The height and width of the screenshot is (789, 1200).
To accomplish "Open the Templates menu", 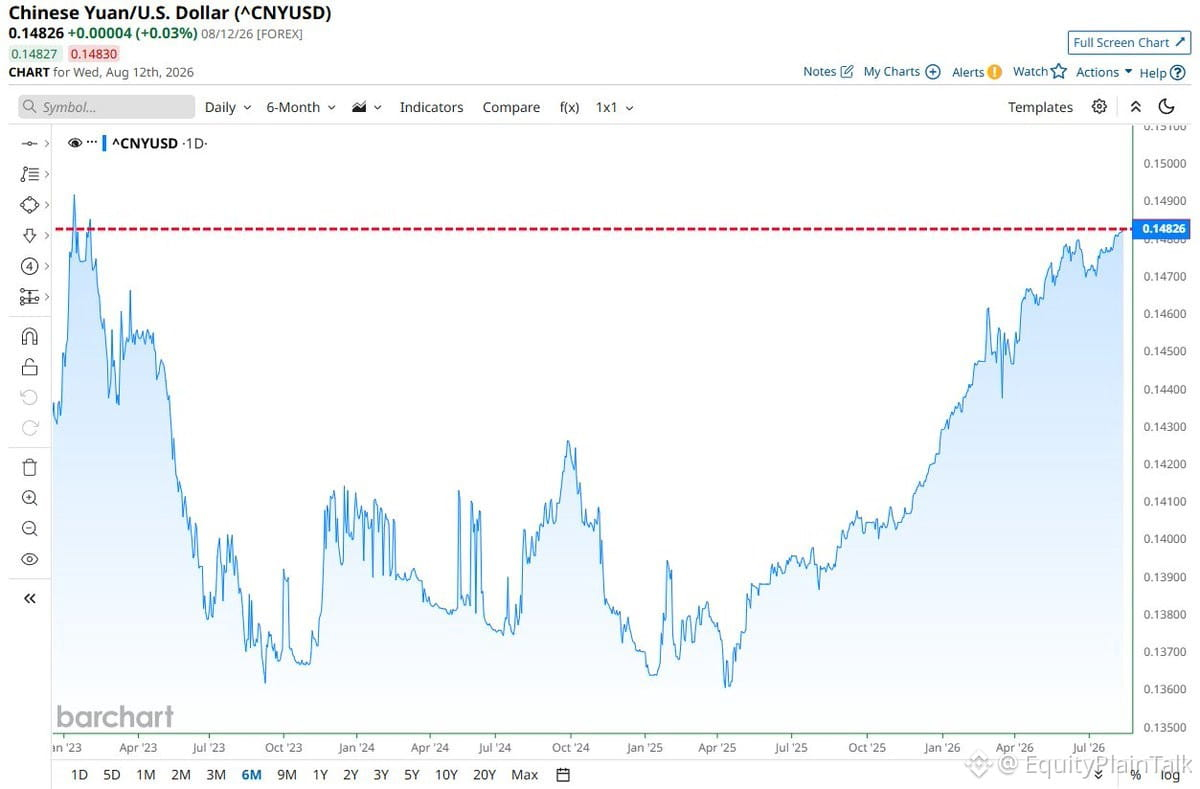I will [1040, 107].
